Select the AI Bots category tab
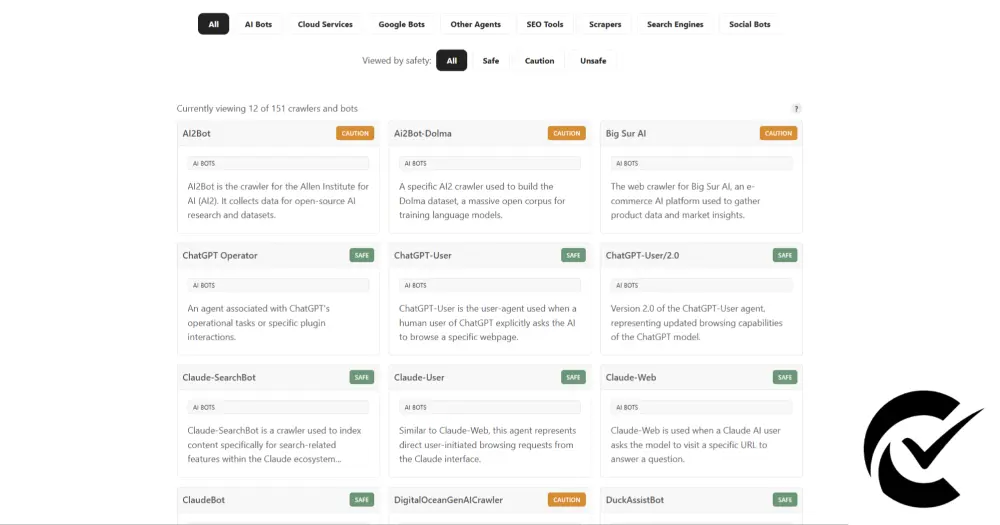Screen dimensions: 1000x525 coord(258,24)
